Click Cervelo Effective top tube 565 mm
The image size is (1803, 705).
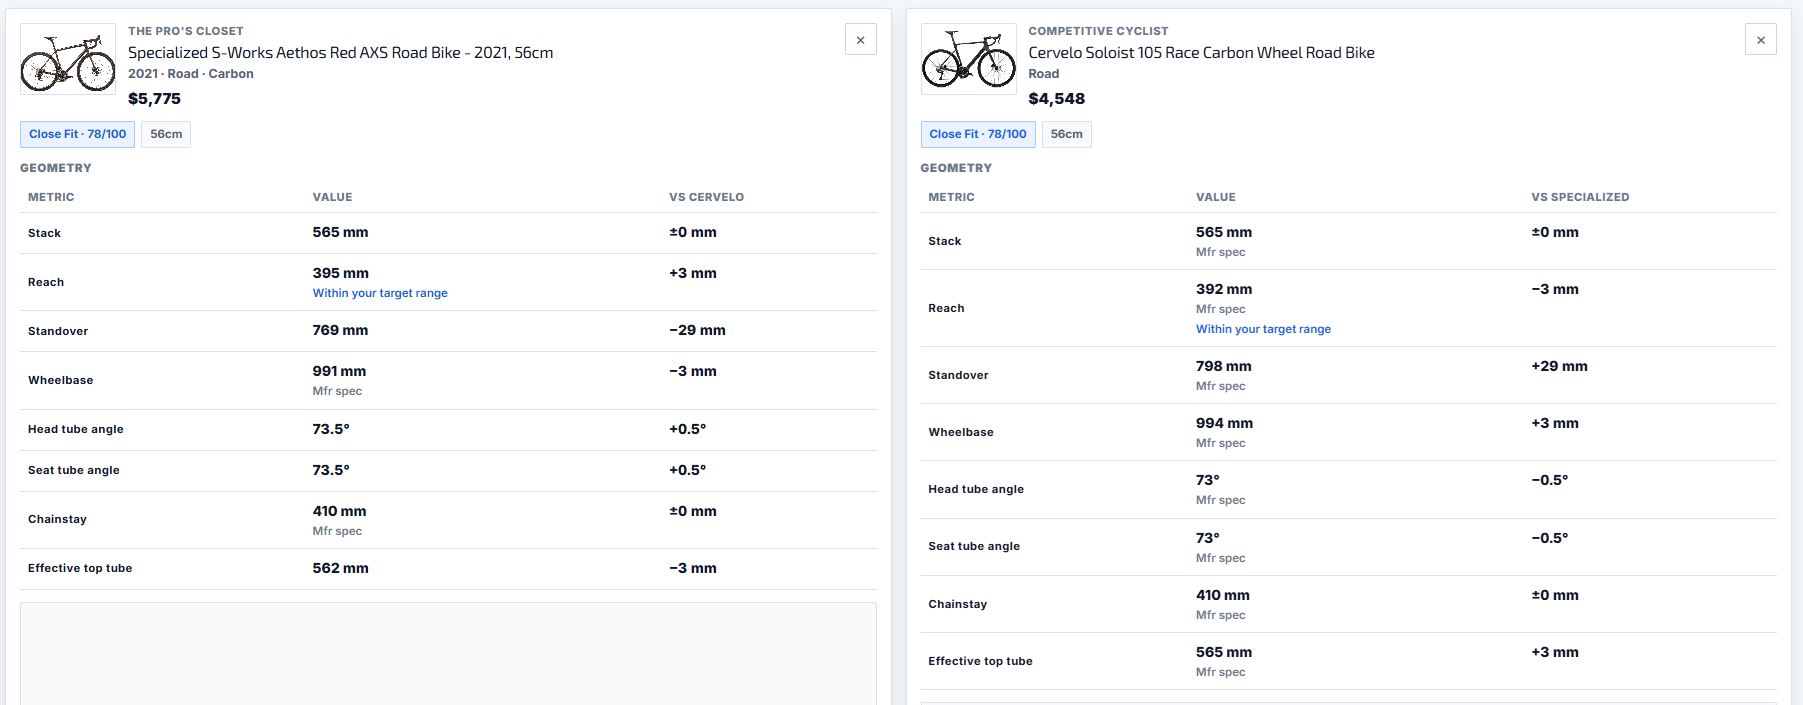(x=1224, y=652)
